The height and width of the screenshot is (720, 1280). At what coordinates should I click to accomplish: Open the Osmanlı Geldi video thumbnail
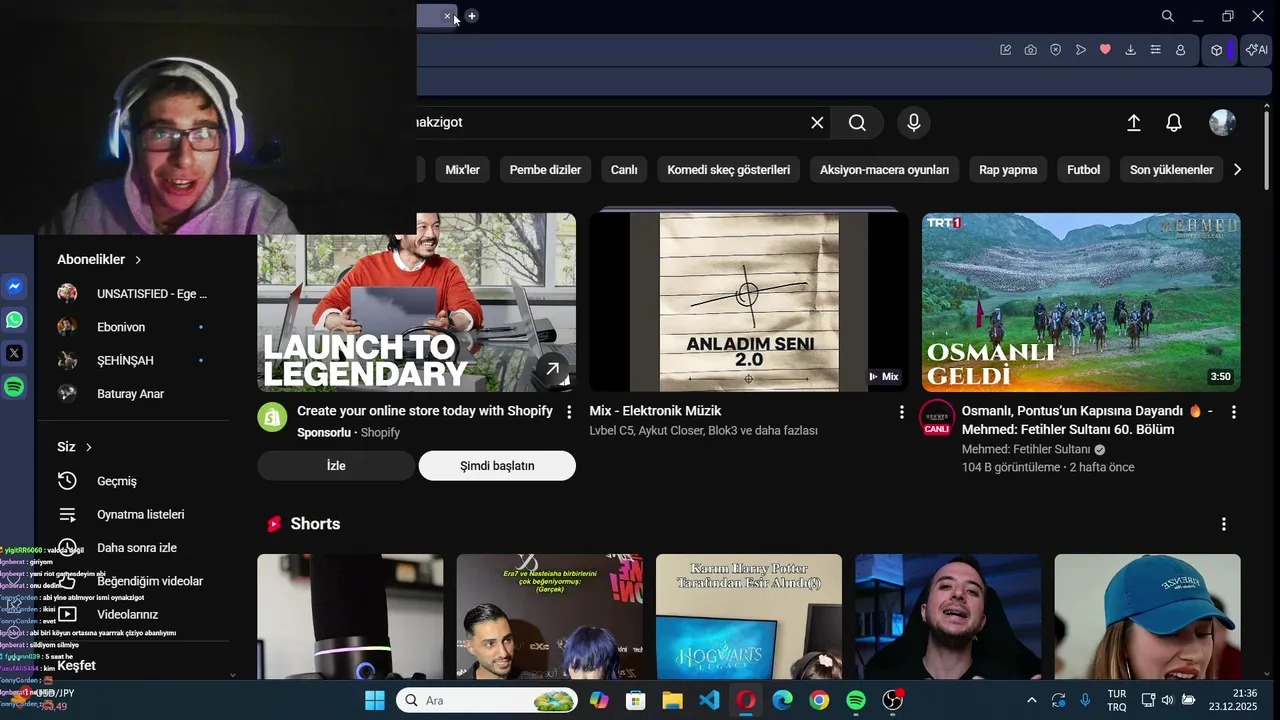coord(1081,302)
